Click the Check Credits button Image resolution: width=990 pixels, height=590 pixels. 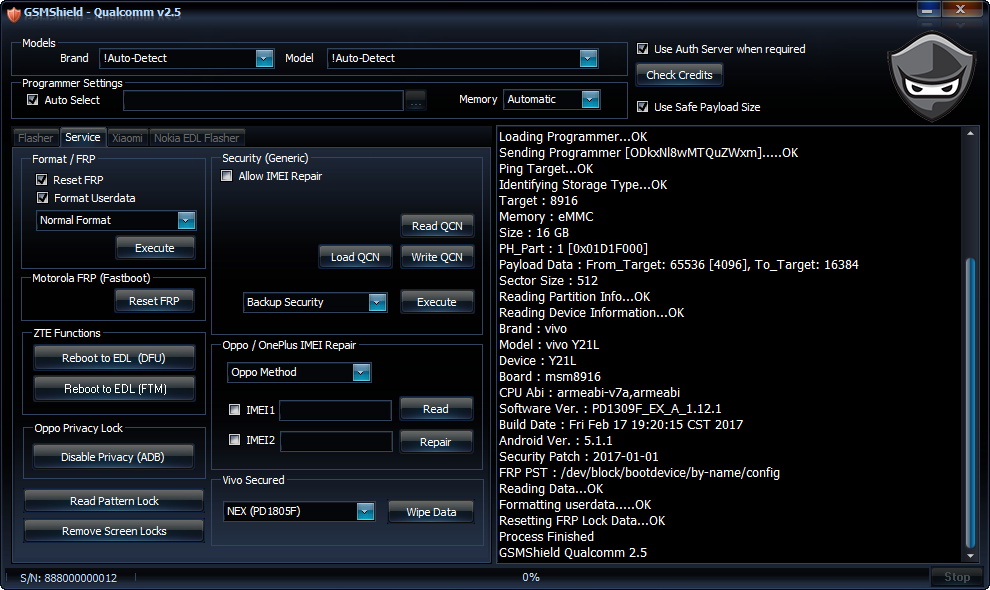pyautogui.click(x=679, y=75)
